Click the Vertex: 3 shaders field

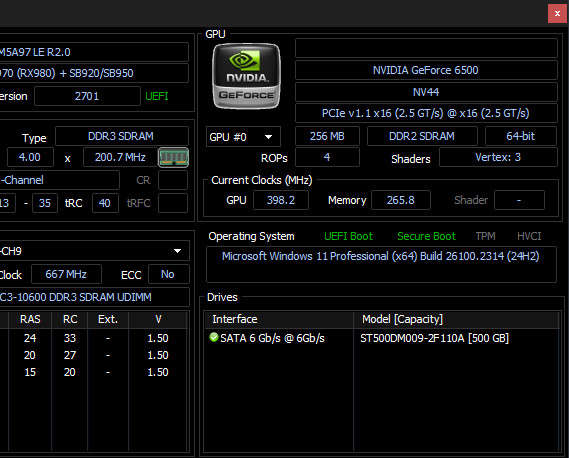pyautogui.click(x=498, y=157)
